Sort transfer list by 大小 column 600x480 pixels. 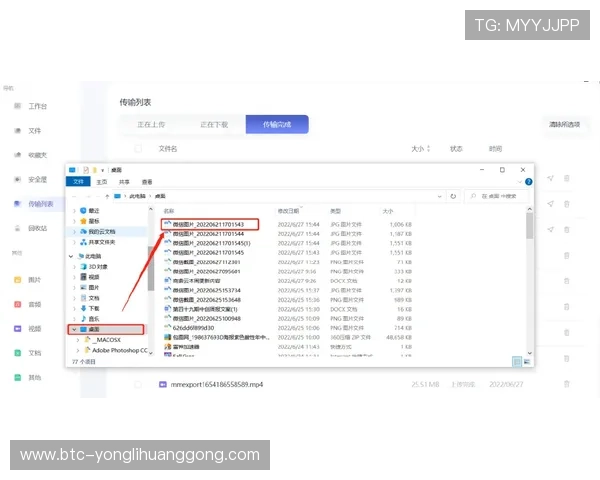pos(418,149)
